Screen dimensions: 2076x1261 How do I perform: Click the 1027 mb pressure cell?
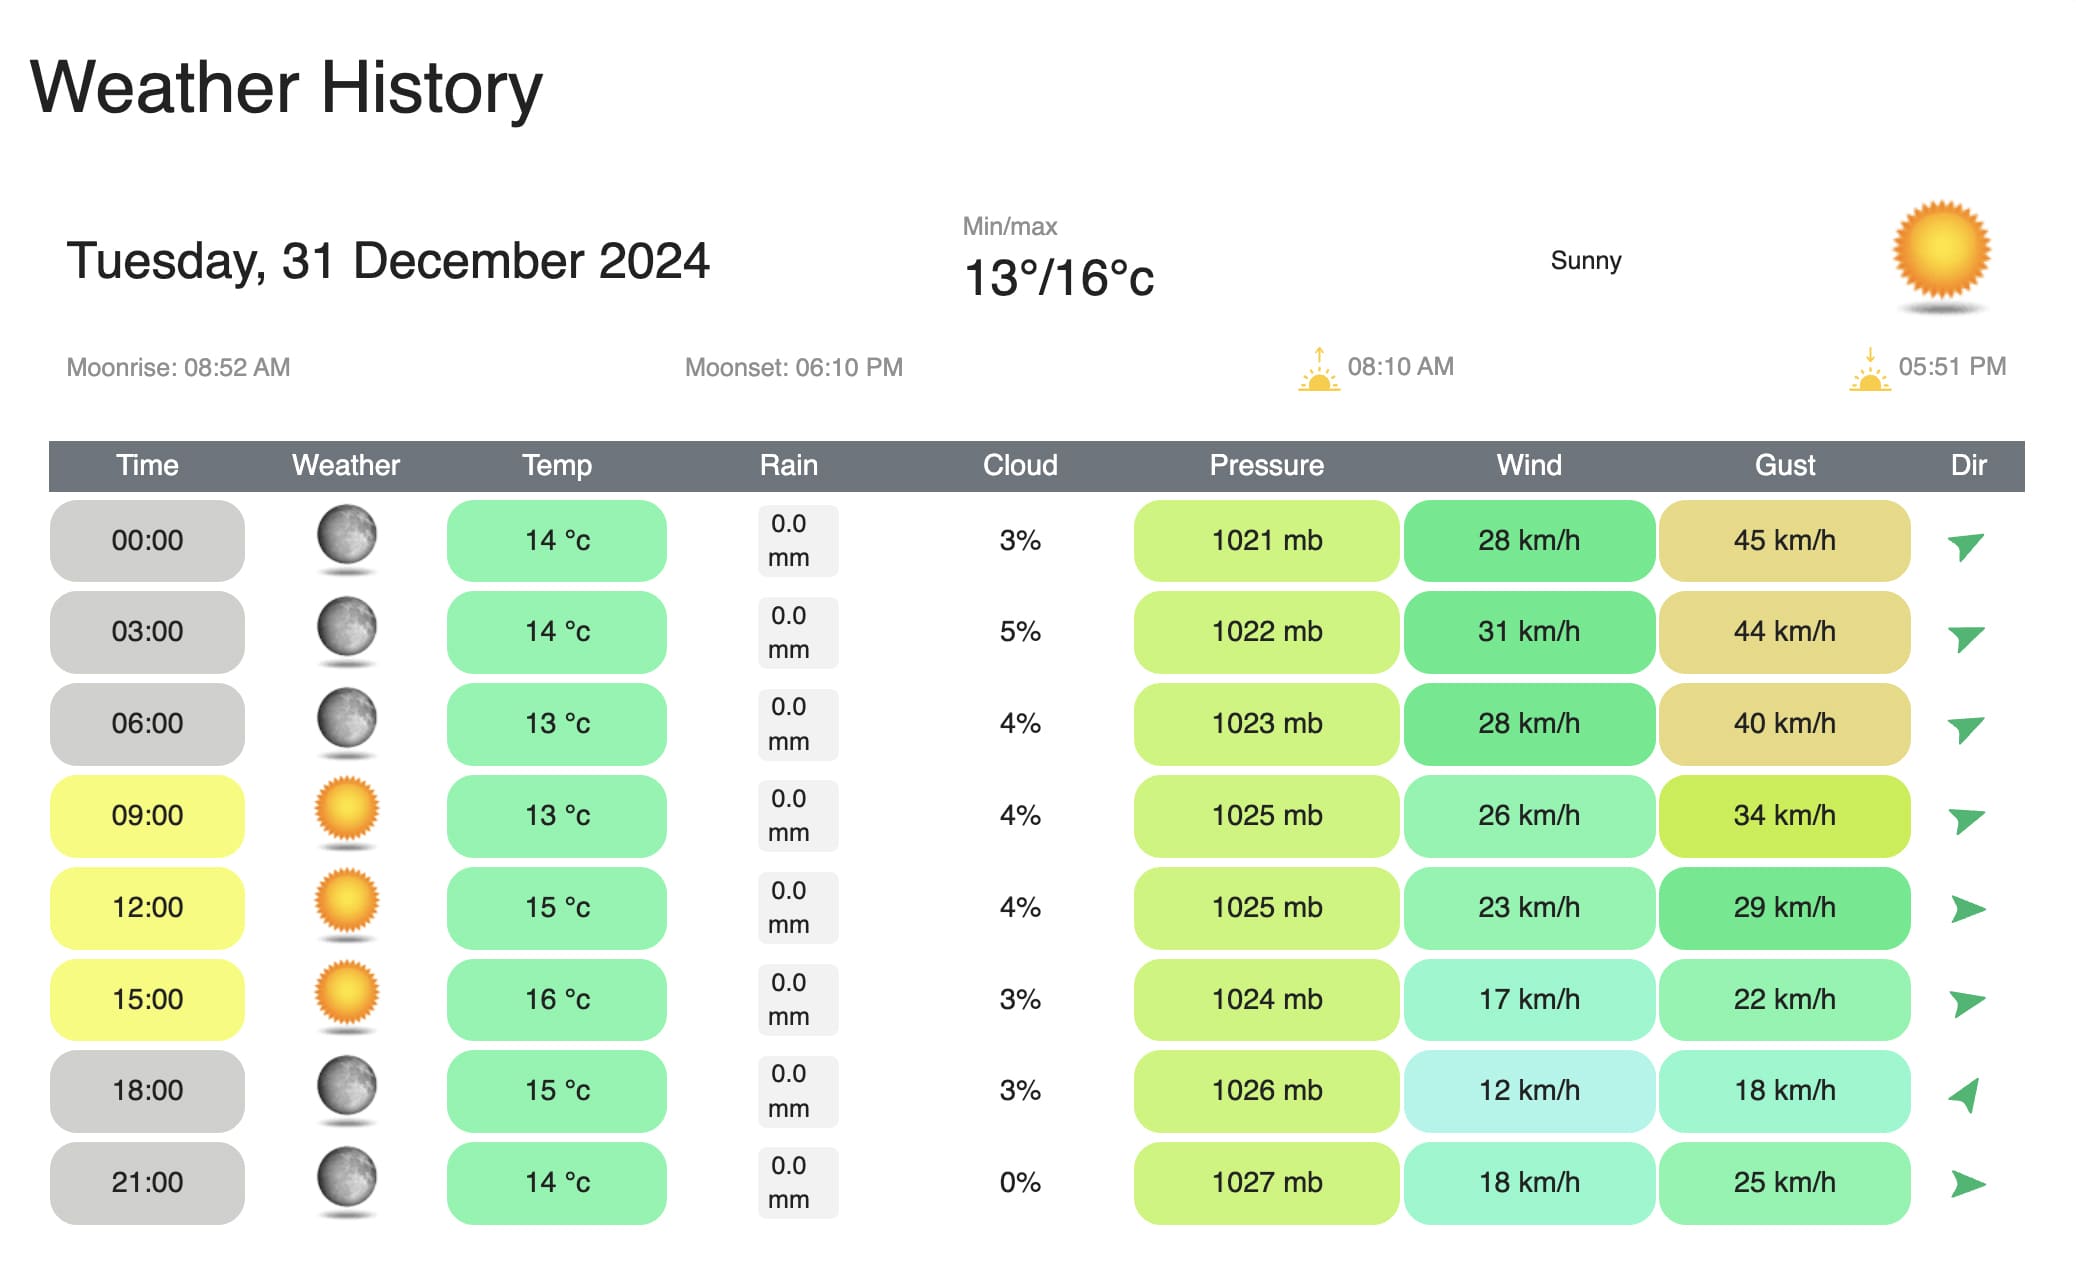click(1266, 1182)
